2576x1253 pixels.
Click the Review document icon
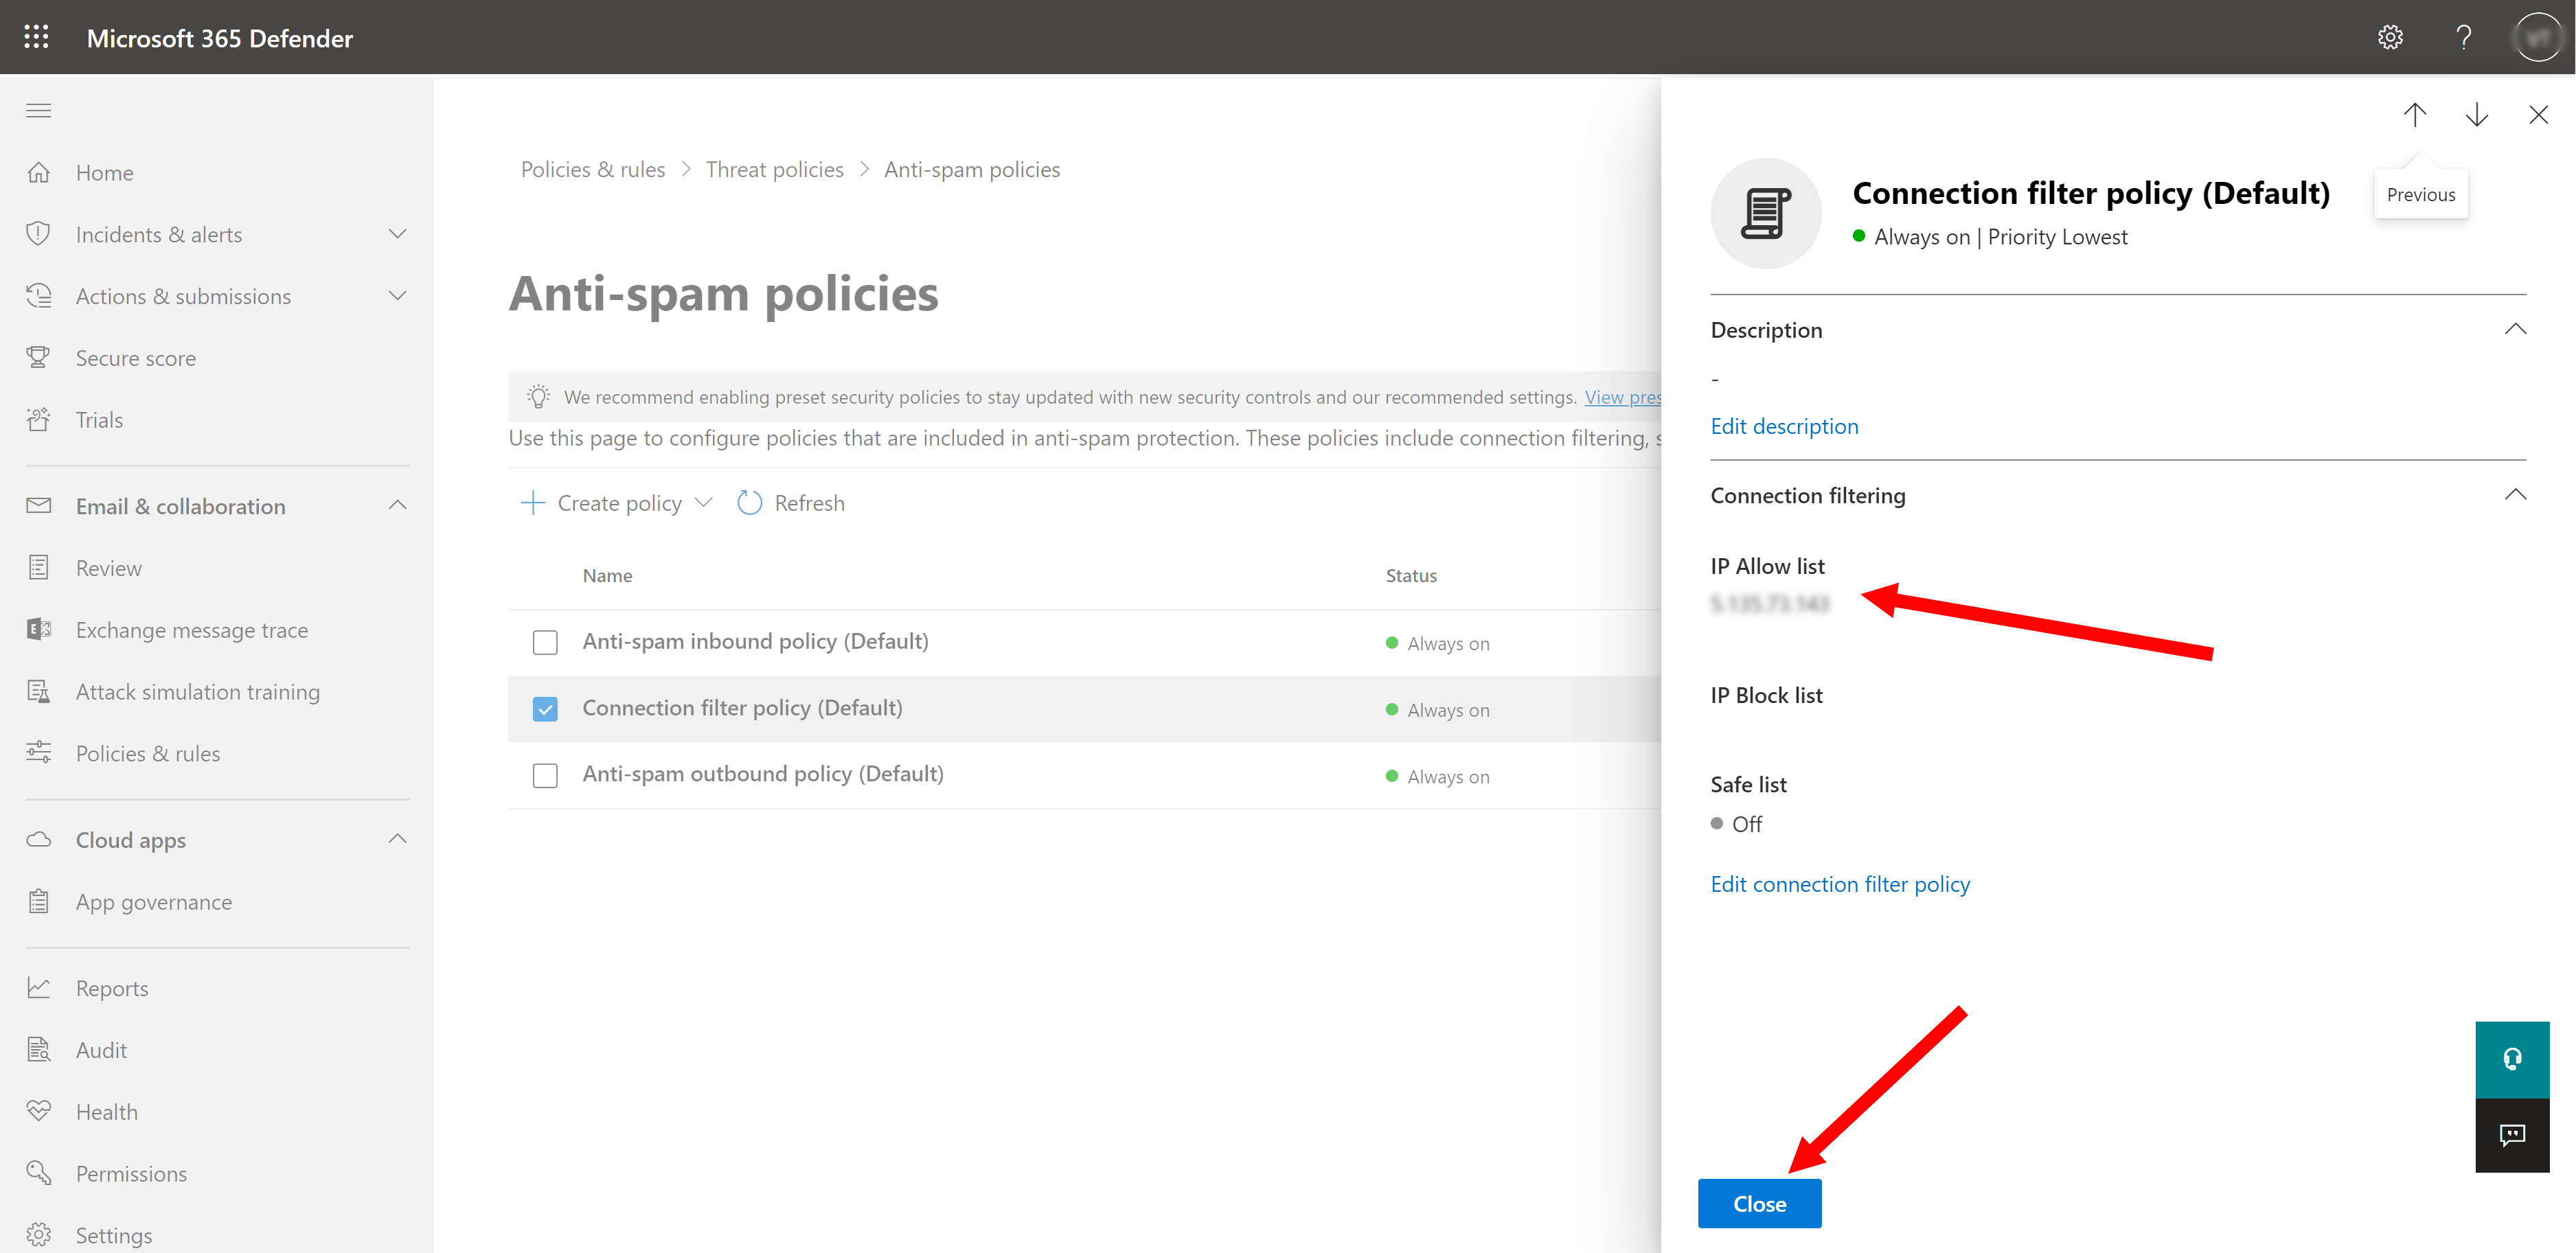[x=39, y=568]
